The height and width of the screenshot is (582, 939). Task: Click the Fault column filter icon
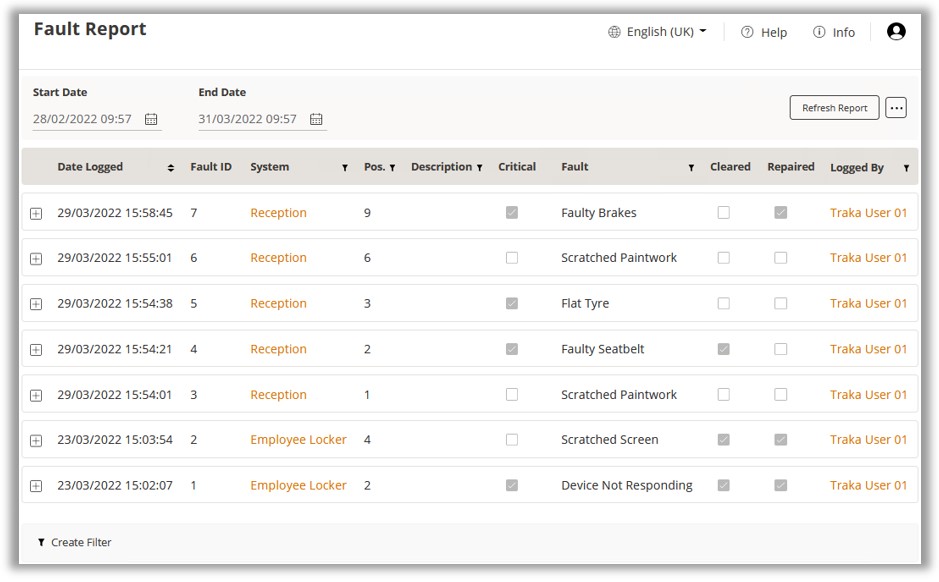coord(691,168)
